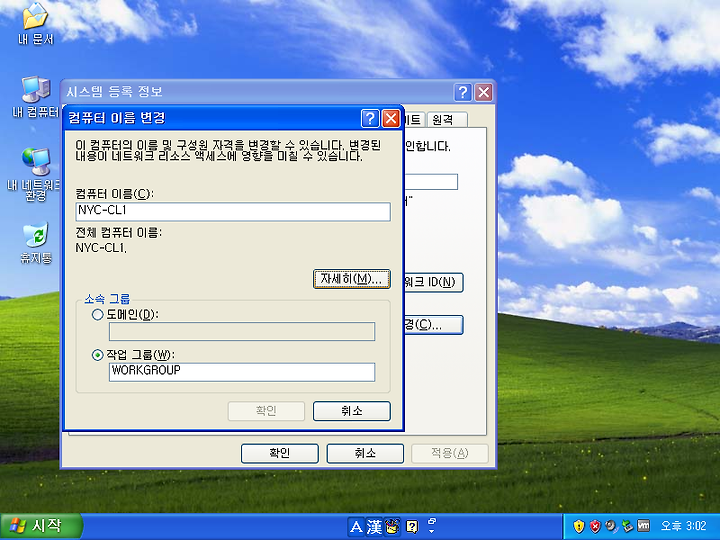Click the safely remove hardware tray icon

tap(627, 526)
